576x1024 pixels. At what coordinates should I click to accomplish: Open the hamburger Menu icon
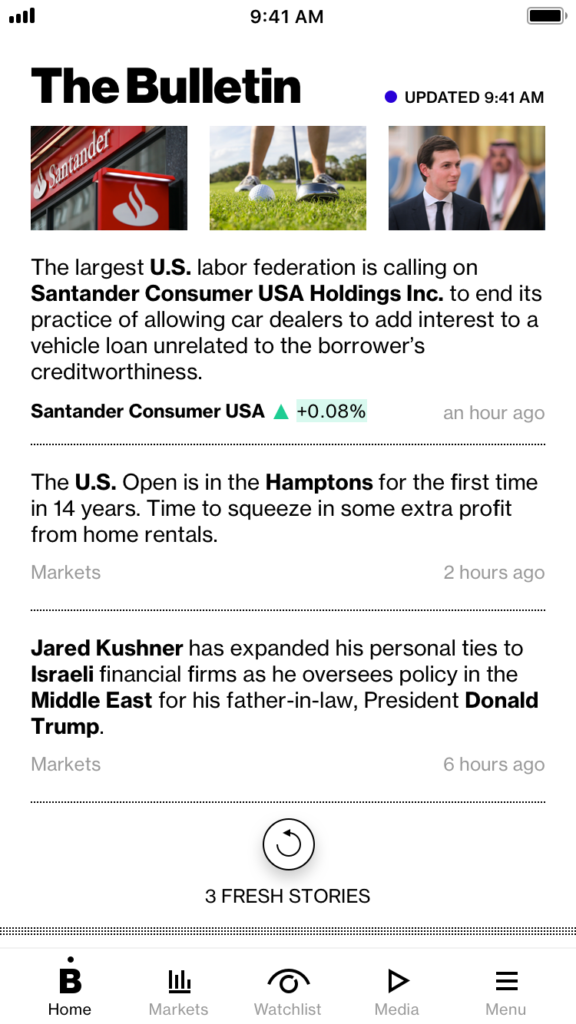point(506,980)
